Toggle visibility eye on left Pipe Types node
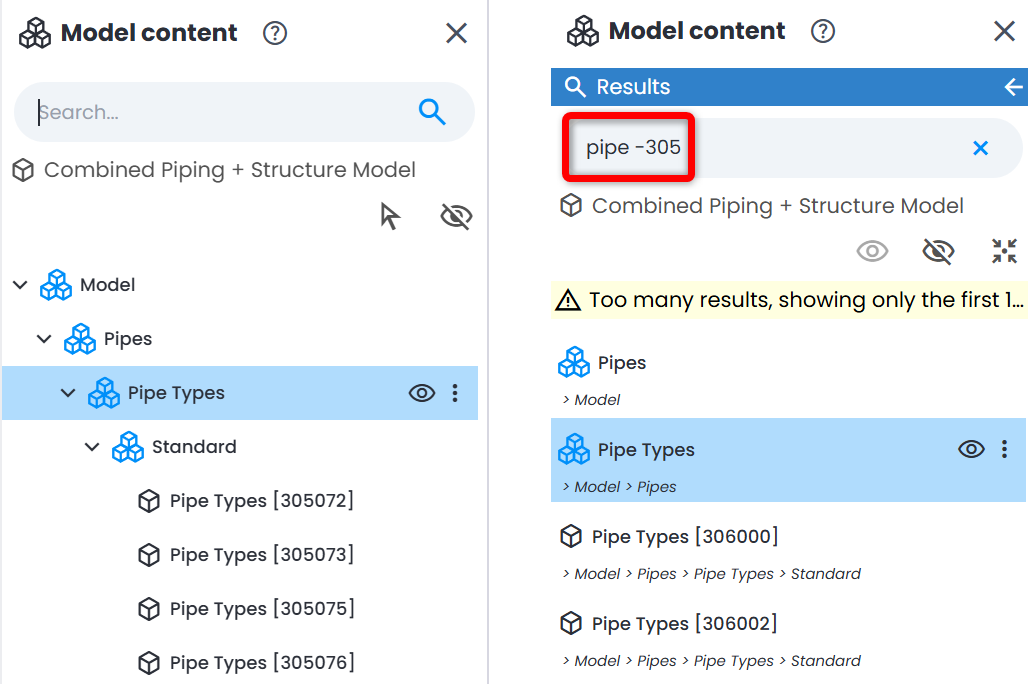The width and height of the screenshot is (1033, 684). point(422,393)
